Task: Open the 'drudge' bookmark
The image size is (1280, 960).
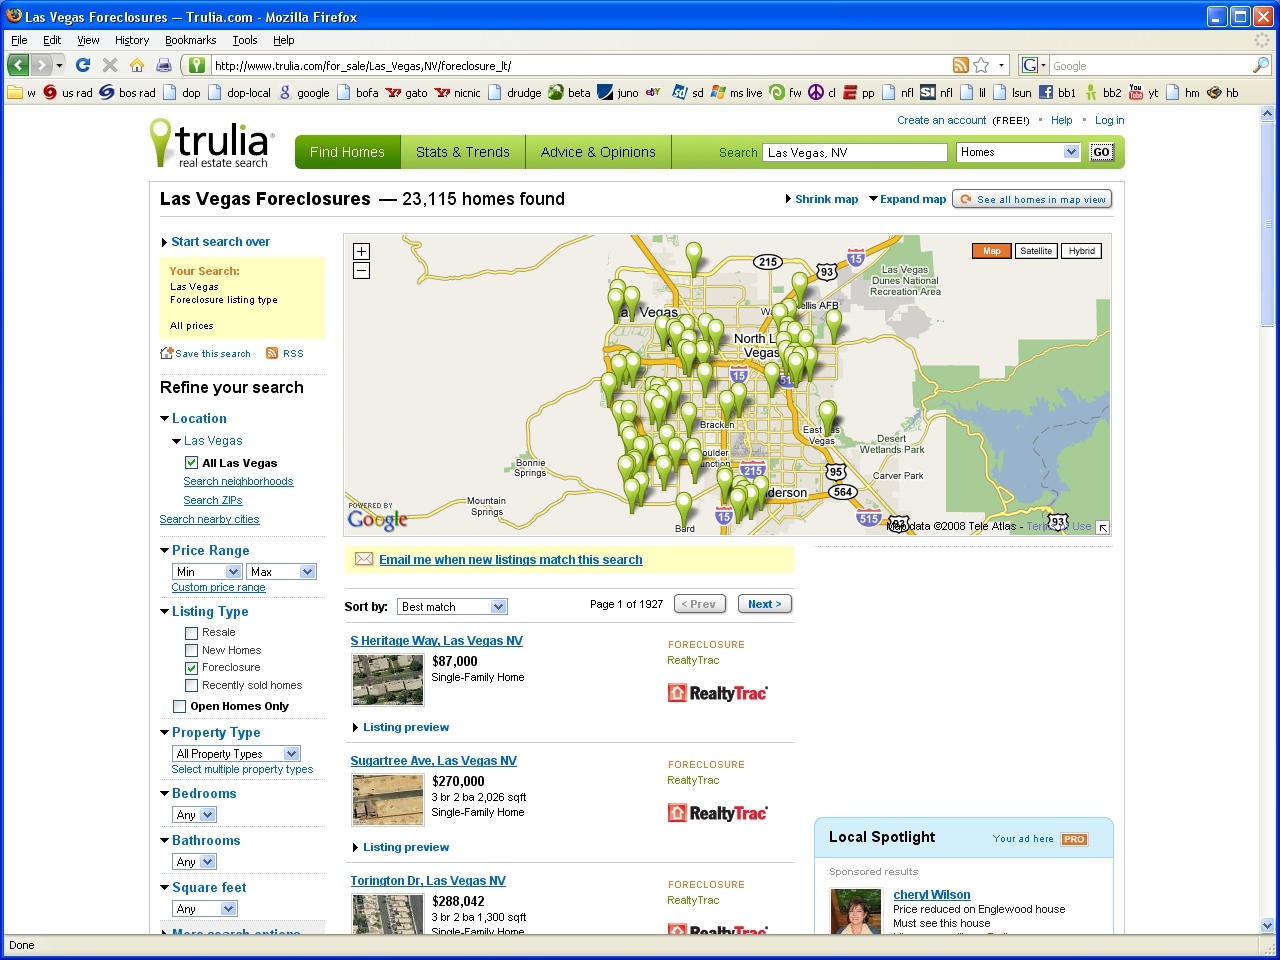Action: tap(514, 93)
